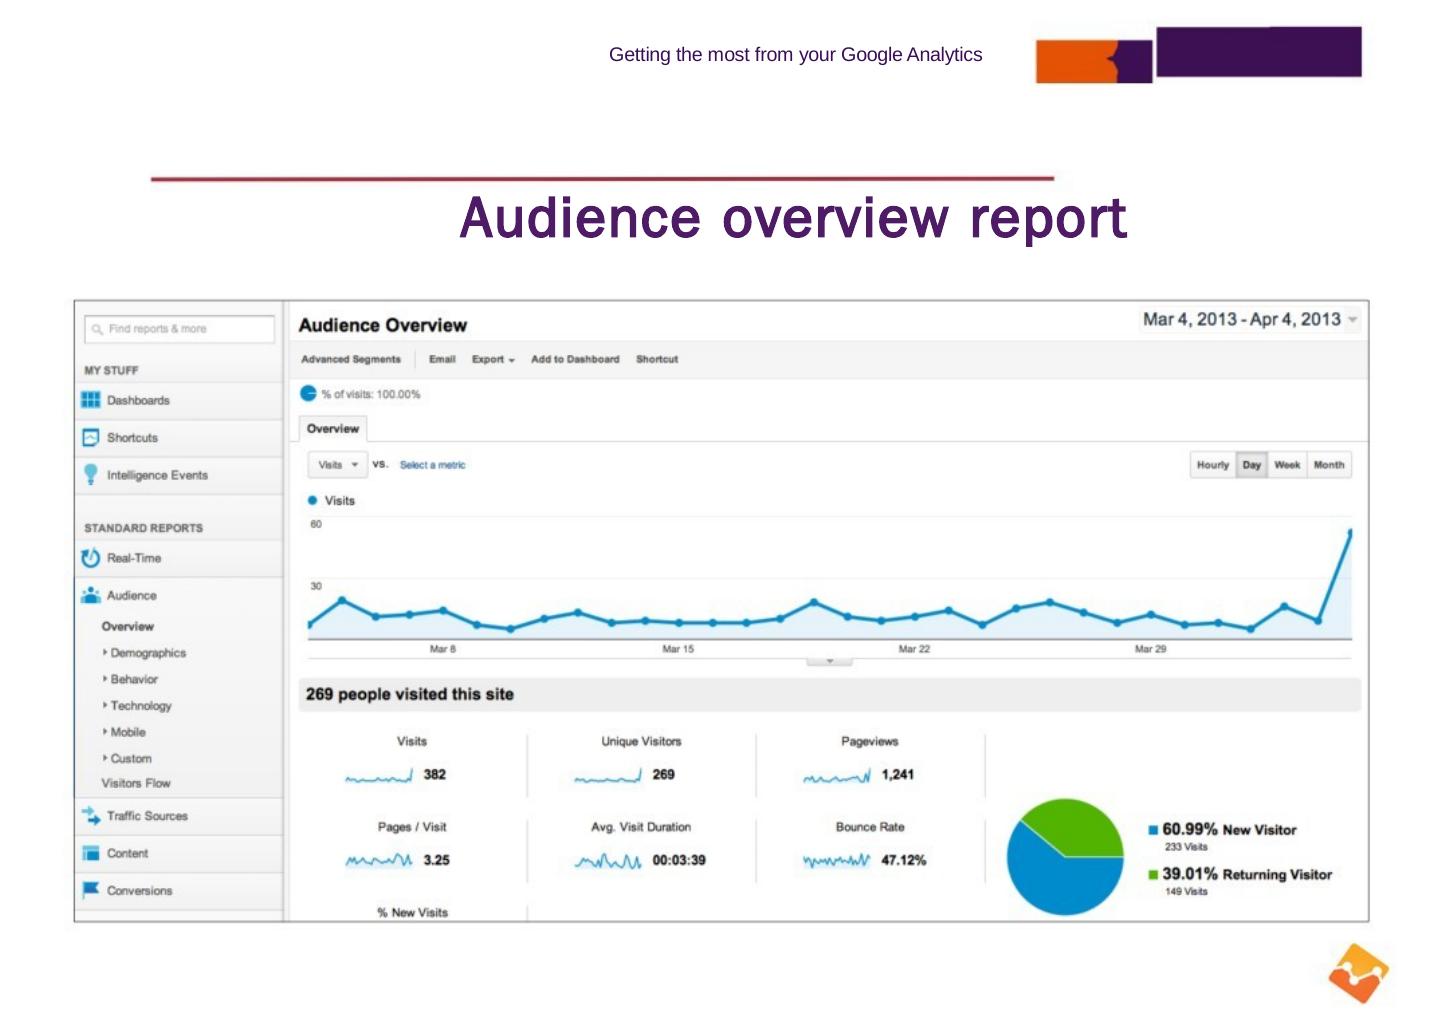Click the Audience people icon

click(x=90, y=595)
